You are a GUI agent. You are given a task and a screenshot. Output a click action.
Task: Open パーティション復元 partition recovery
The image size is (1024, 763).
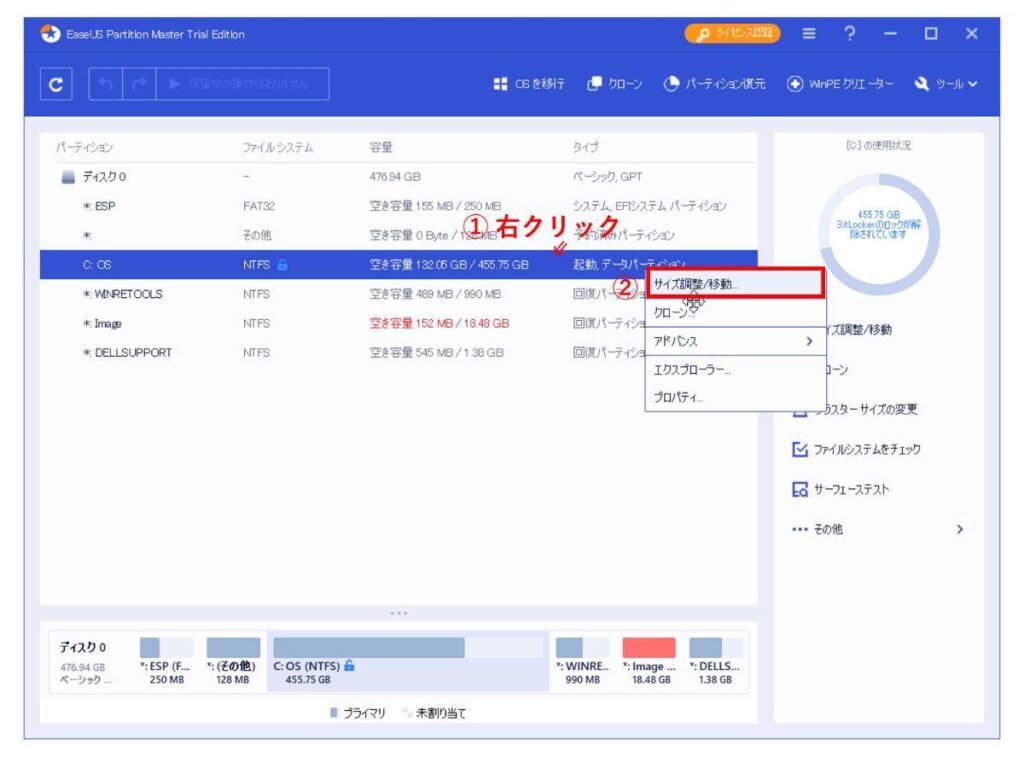click(714, 84)
